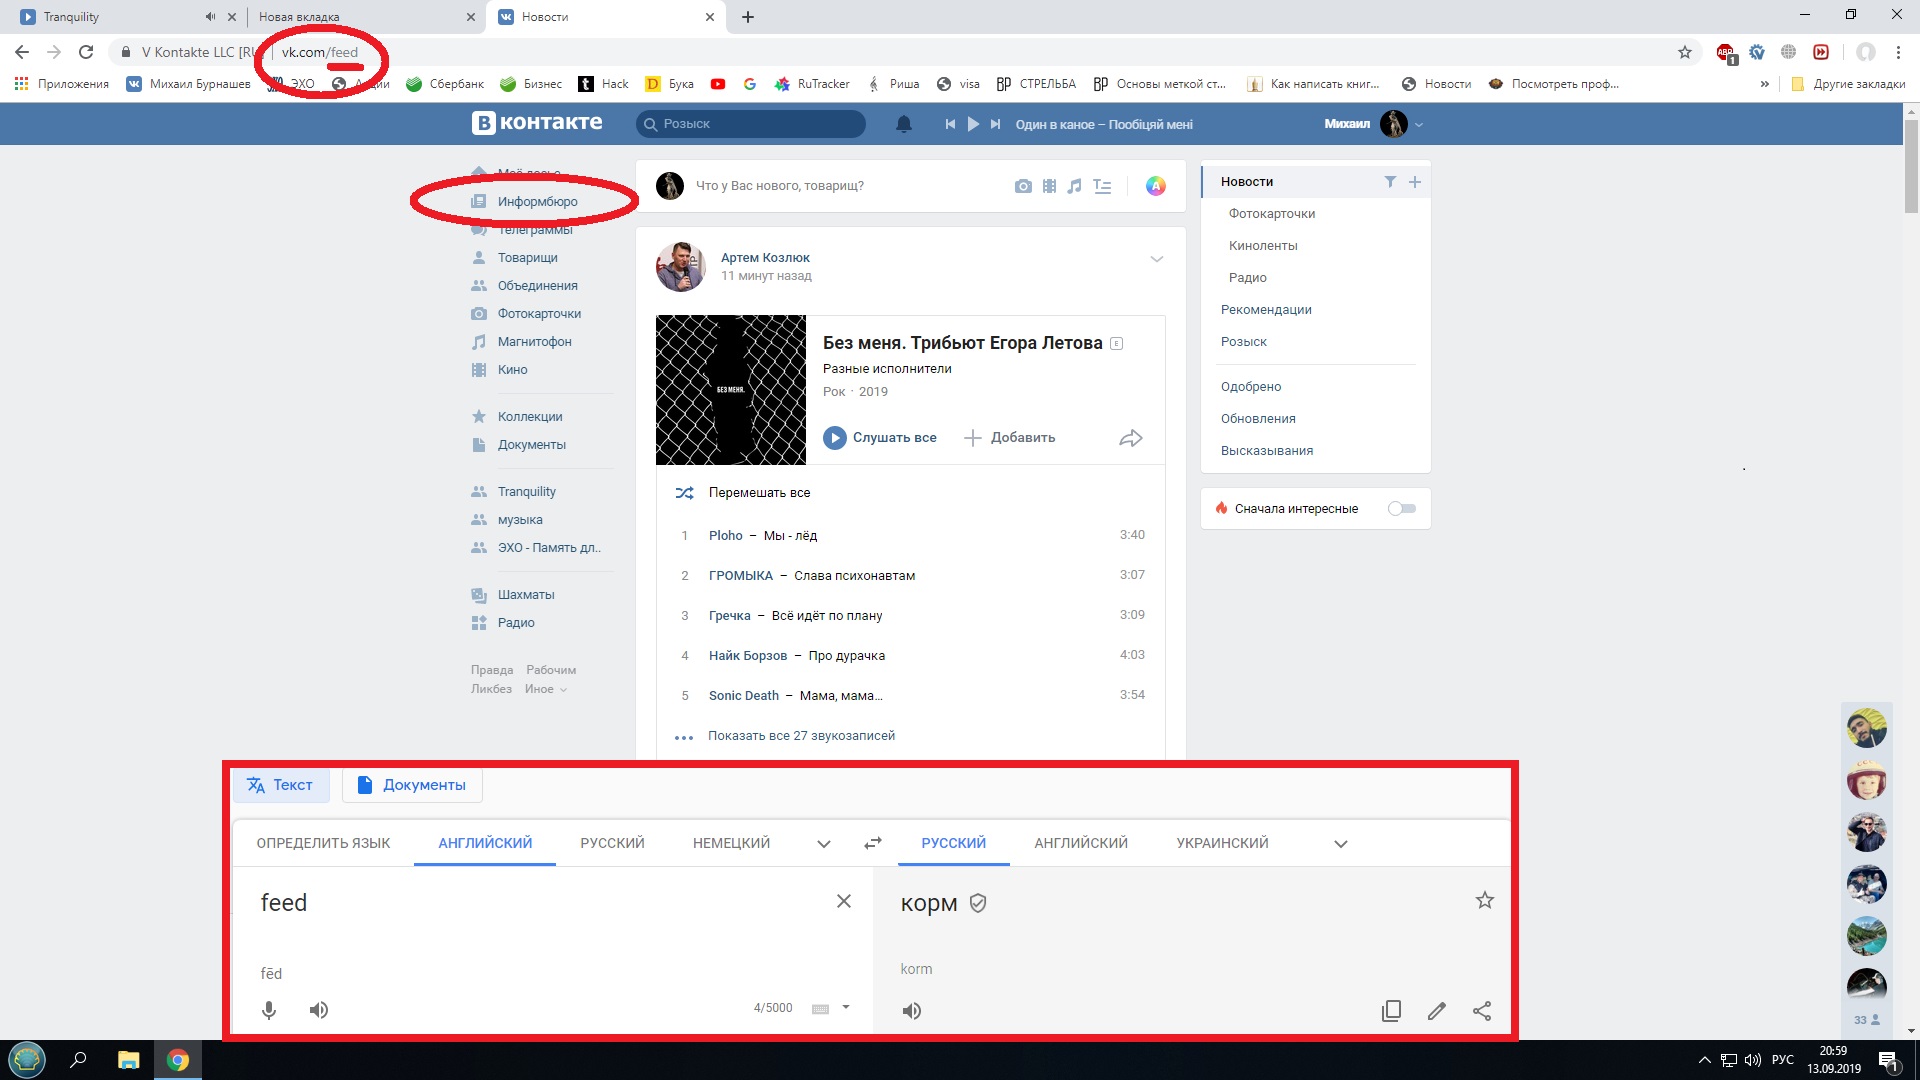
Task: Suggest an edit with pencil icon
Action: click(1437, 1011)
